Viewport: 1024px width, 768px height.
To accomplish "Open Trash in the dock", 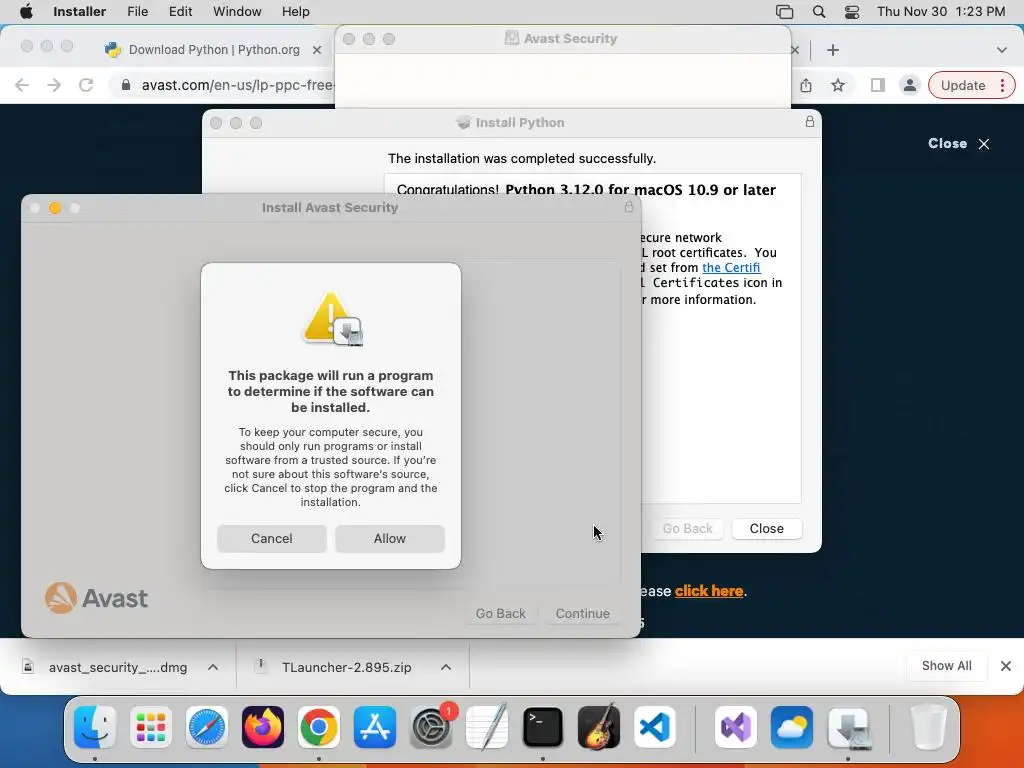I will pyautogui.click(x=928, y=727).
